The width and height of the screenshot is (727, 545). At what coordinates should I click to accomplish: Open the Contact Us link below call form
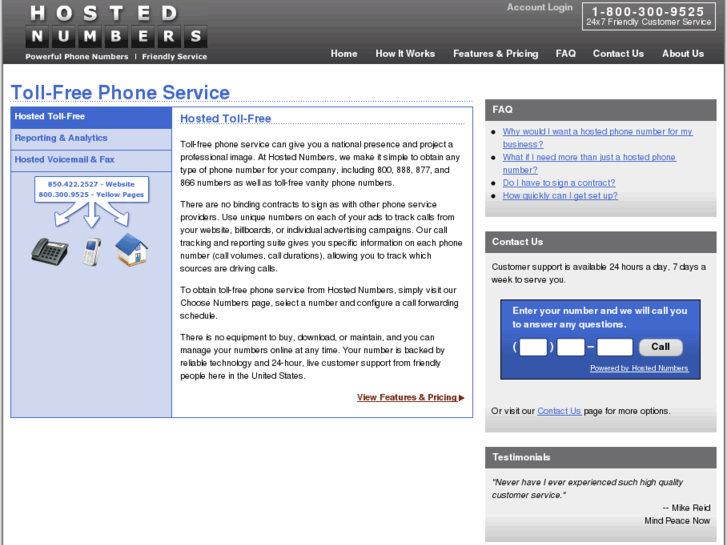tap(559, 411)
